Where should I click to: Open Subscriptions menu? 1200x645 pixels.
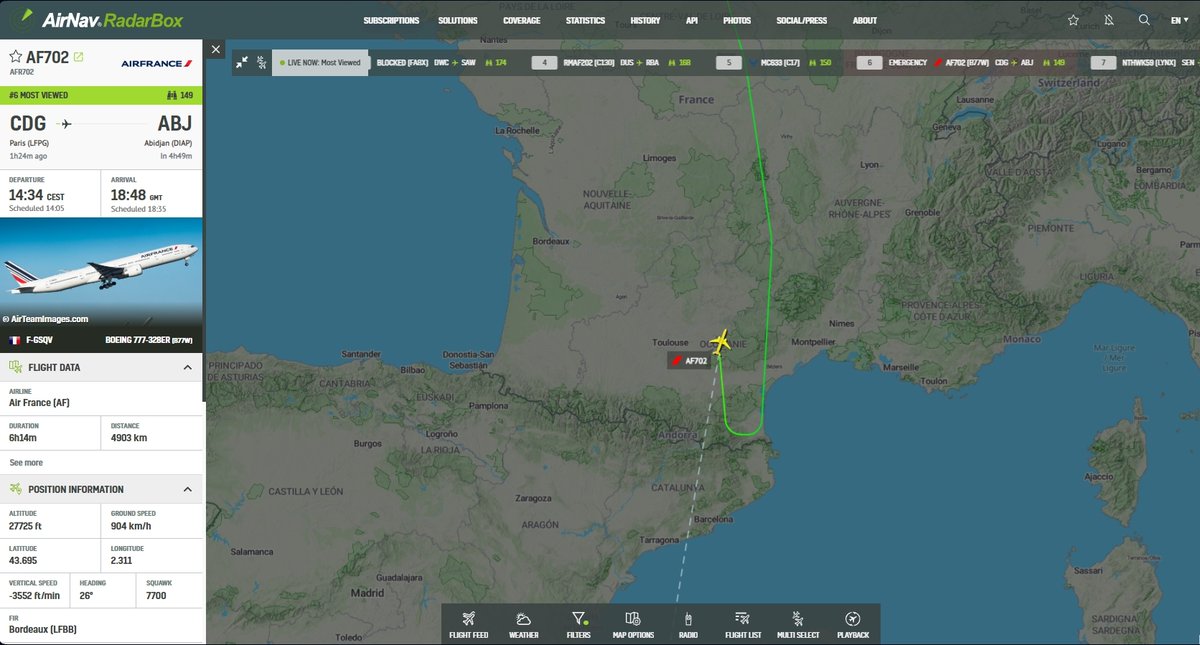click(392, 20)
